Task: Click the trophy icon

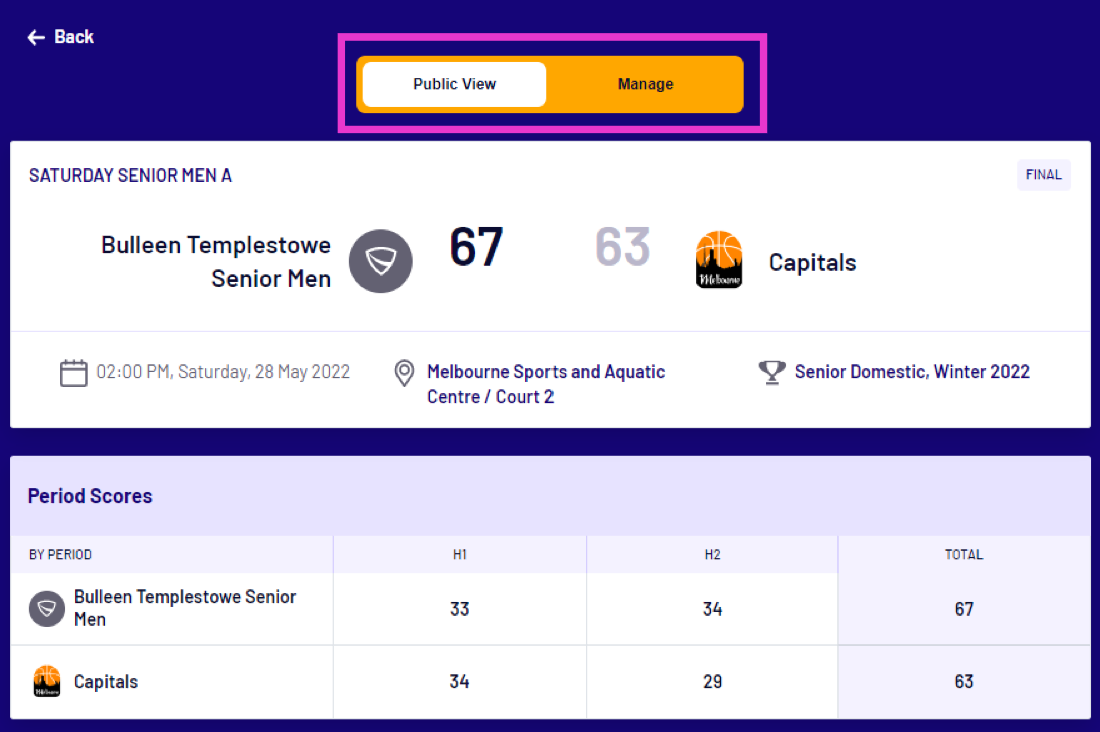Action: point(772,372)
